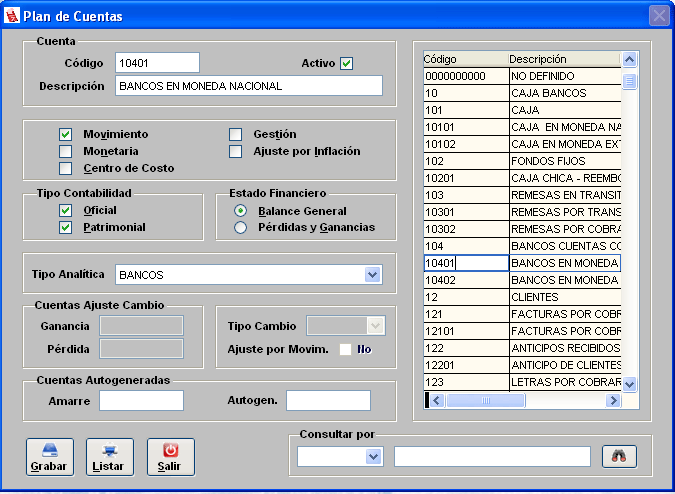
Task: Click the Pérdida account field
Action: 141,349
